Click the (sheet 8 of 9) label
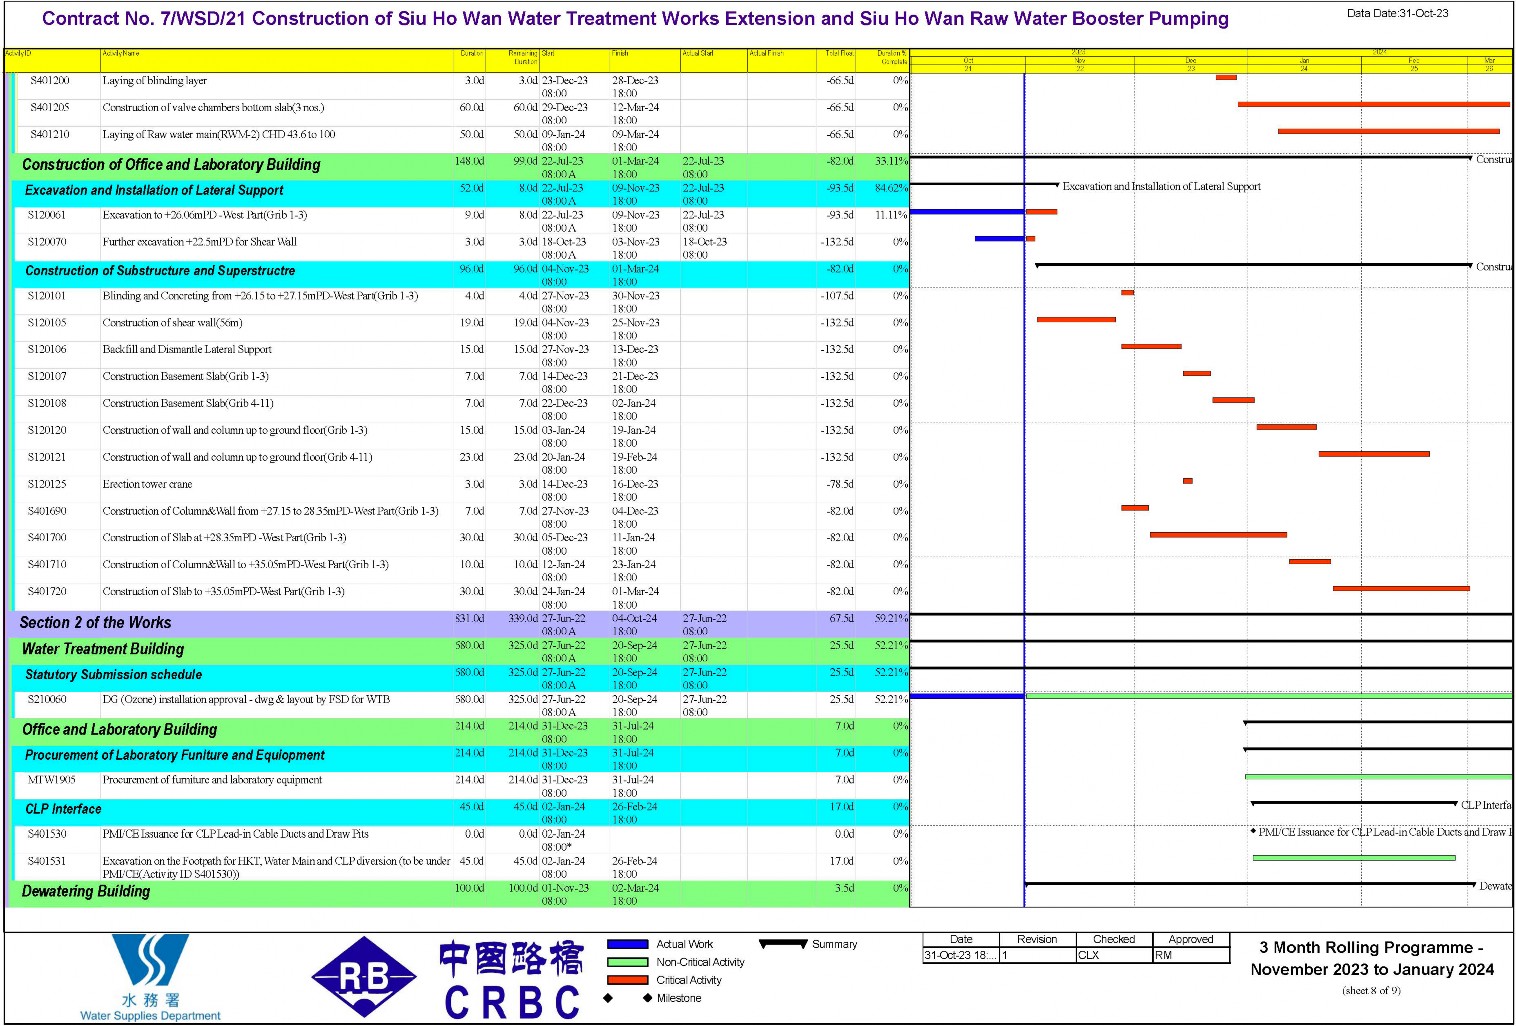Image resolution: width=1516 pixels, height=1026 pixels. coord(1372,991)
